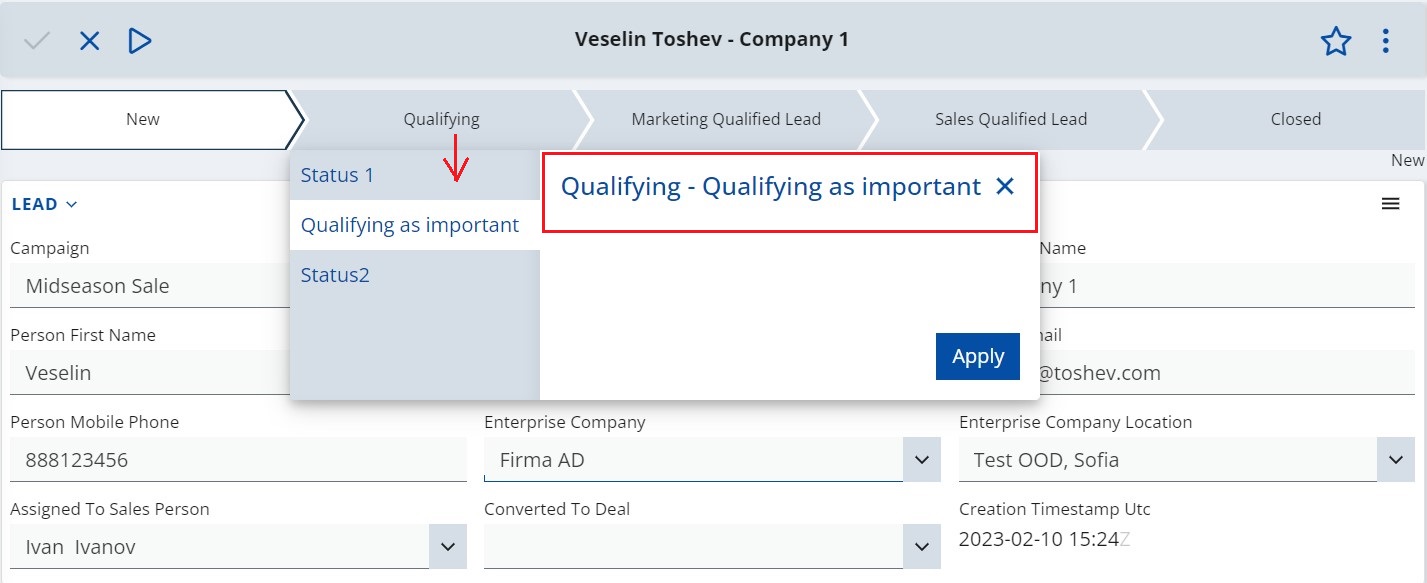Screen dimensions: 1427x583
Task: Select the New stage
Action: point(143,119)
